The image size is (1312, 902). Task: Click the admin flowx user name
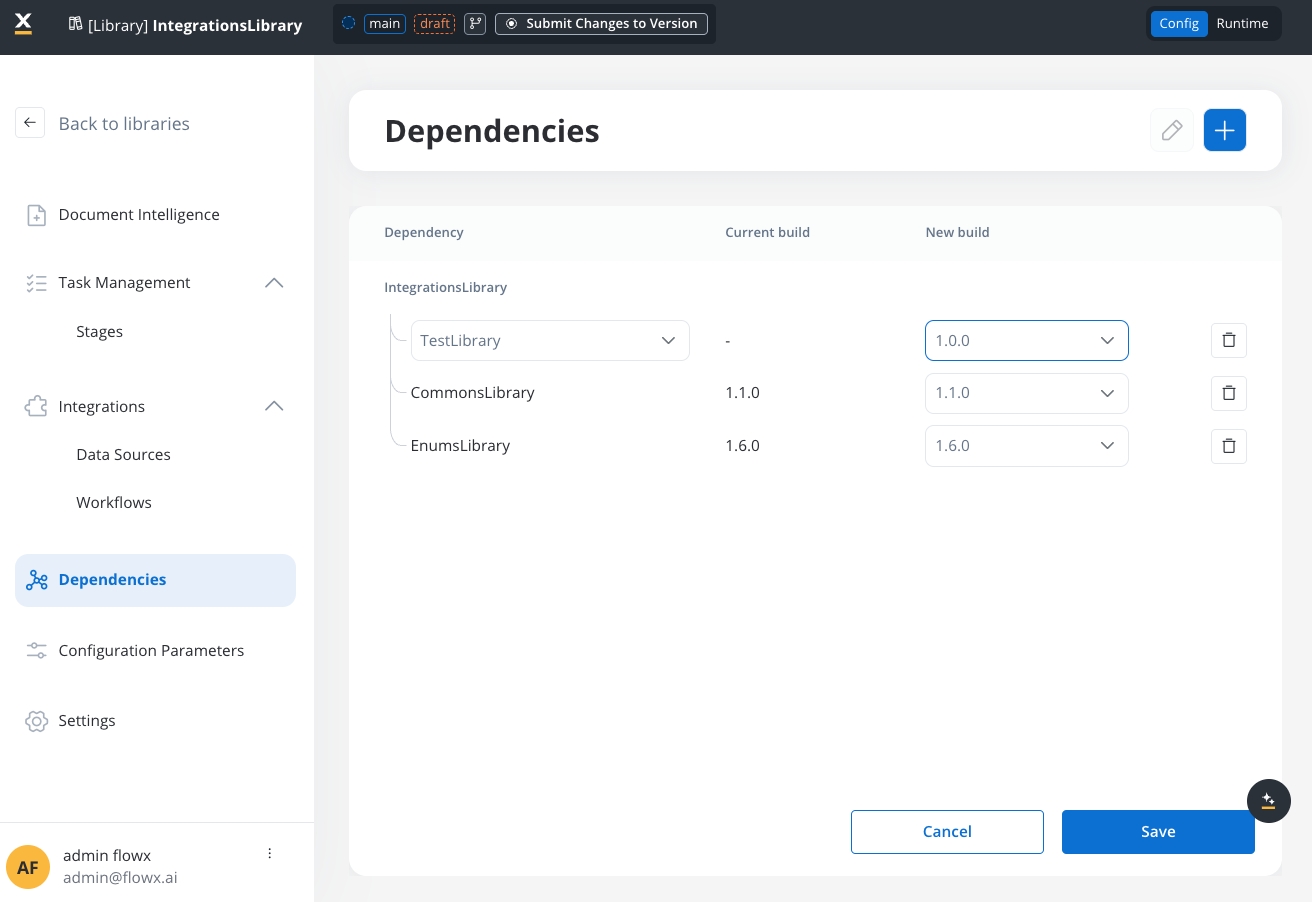click(107, 856)
